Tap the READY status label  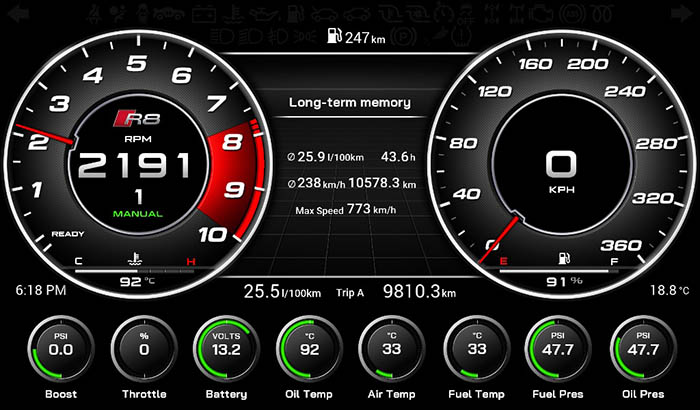tap(68, 234)
